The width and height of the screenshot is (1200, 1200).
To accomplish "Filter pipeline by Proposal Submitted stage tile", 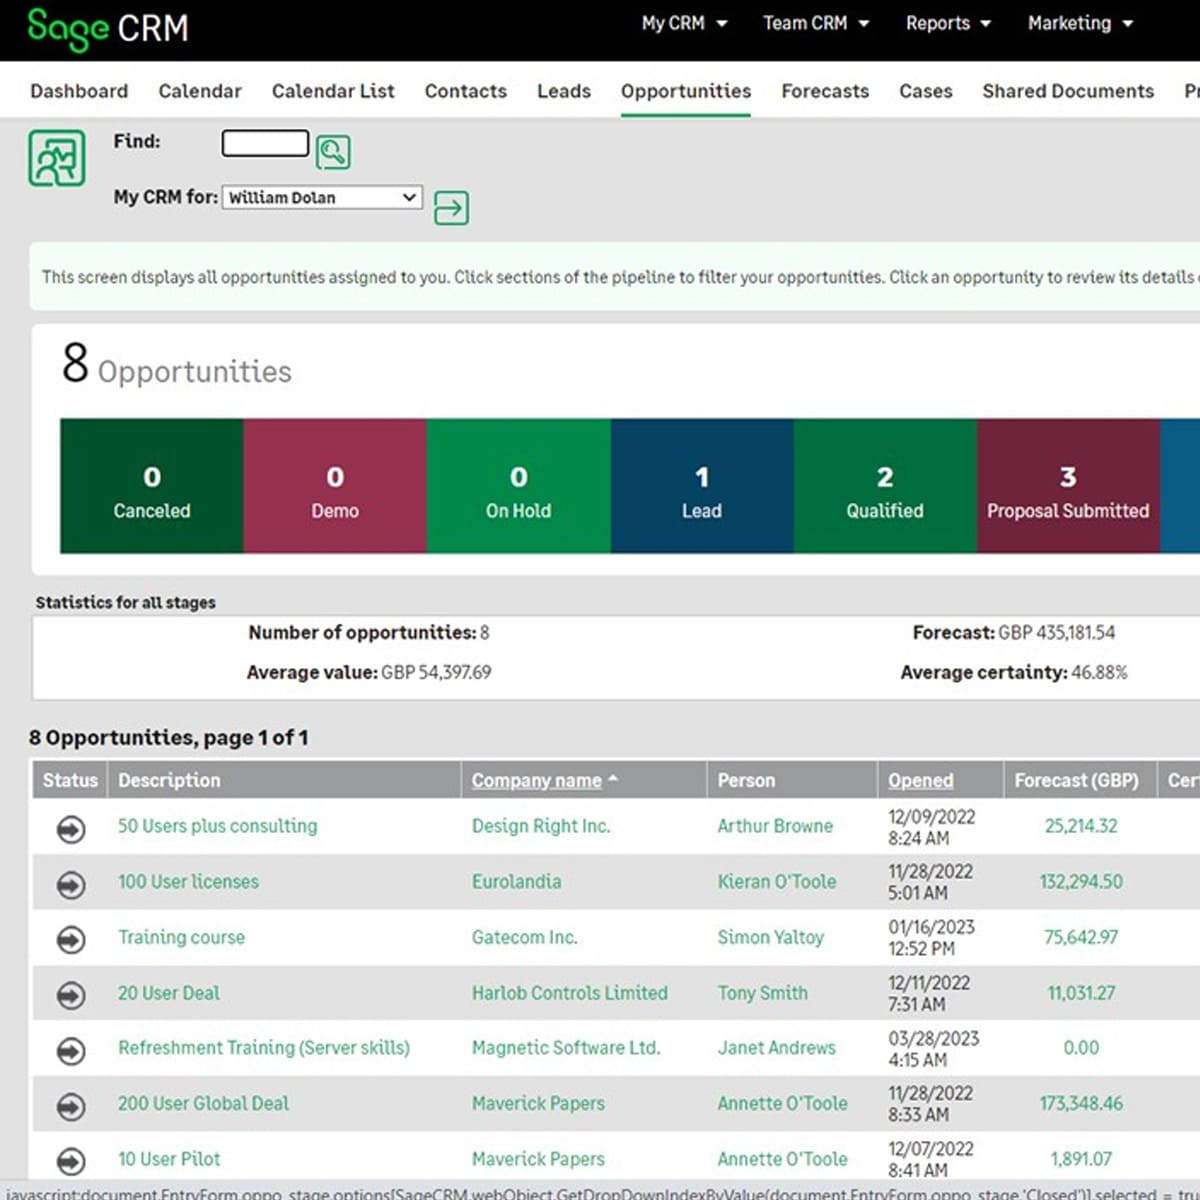I will pos(1068,486).
